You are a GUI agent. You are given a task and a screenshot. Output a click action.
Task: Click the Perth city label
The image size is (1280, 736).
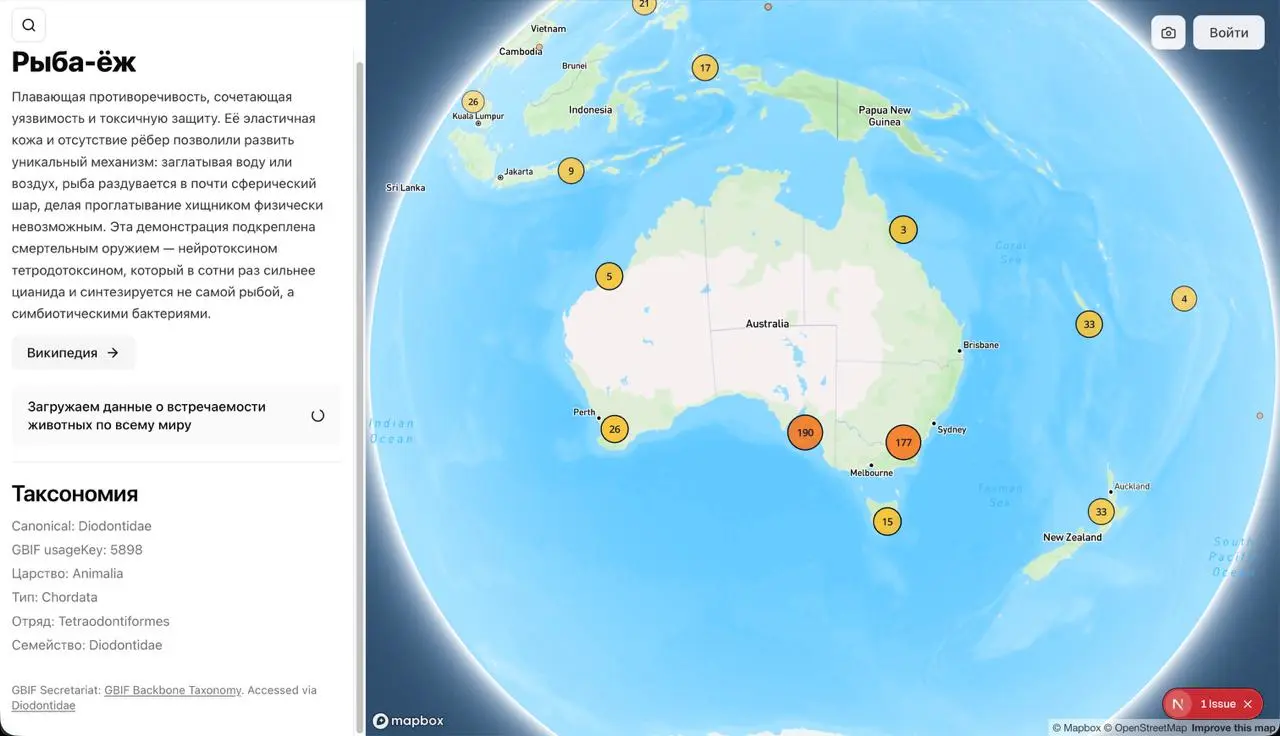(x=584, y=412)
